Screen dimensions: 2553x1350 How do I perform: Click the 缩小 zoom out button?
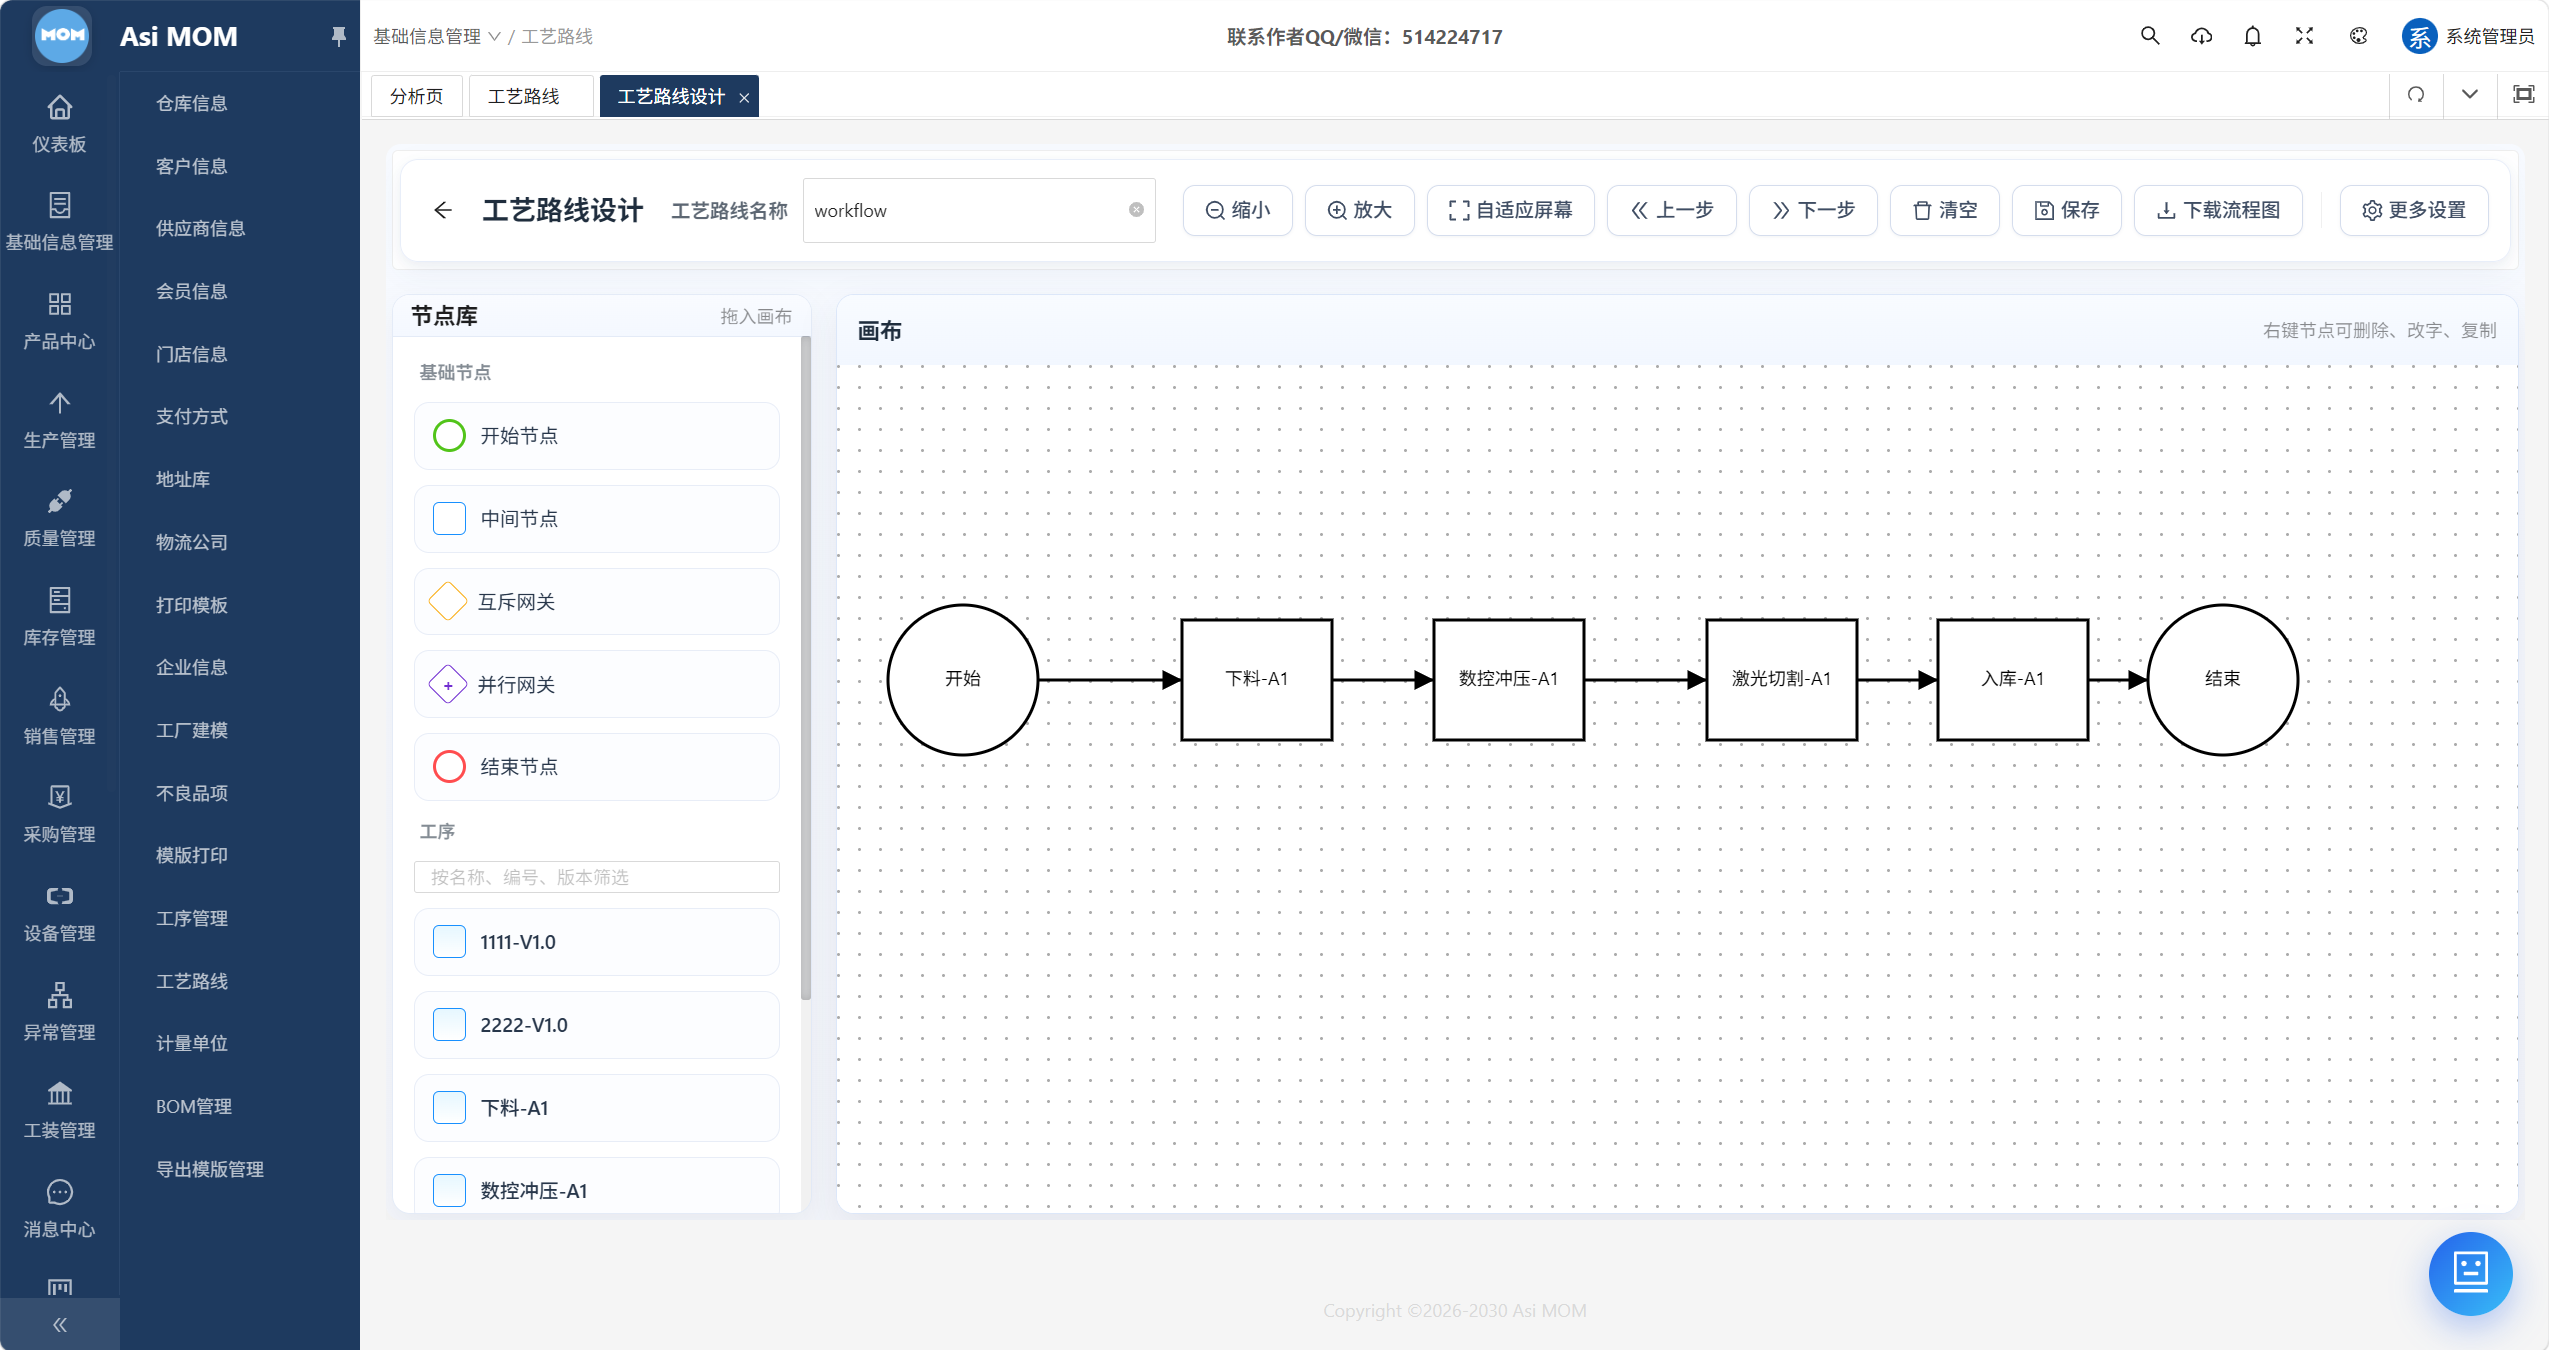click(x=1237, y=210)
